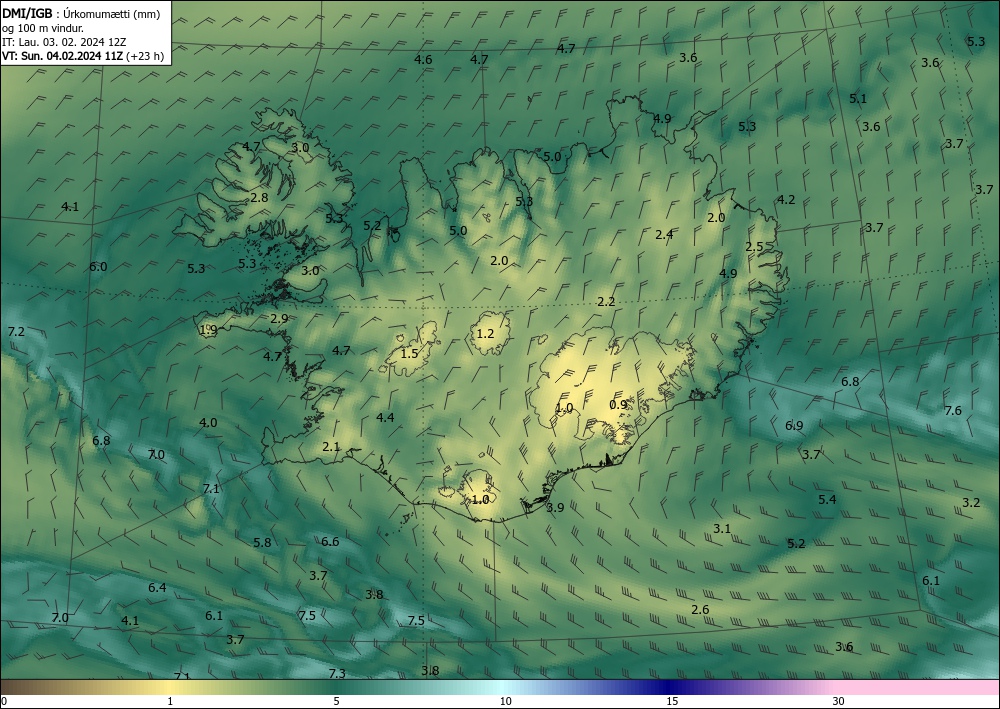Click the title text 'DMI/IGB : Úrkomumætti (mm)'
1000x709 pixels.
pyautogui.click(x=80, y=14)
